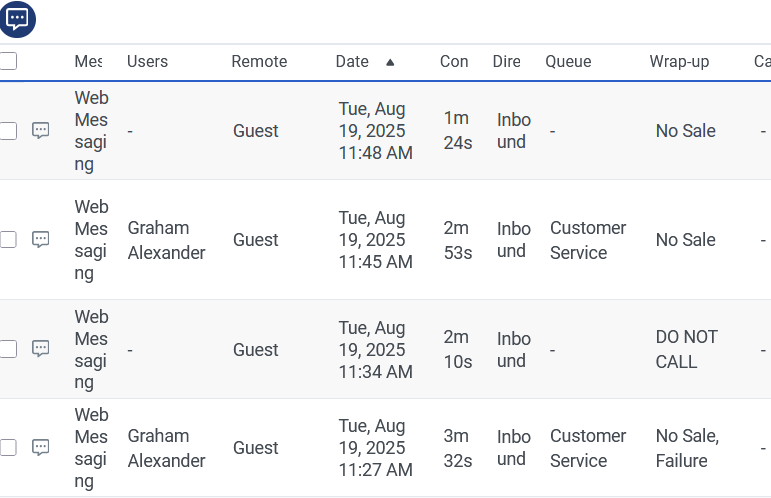Click message icon in 11:27 AM row

tap(41, 448)
